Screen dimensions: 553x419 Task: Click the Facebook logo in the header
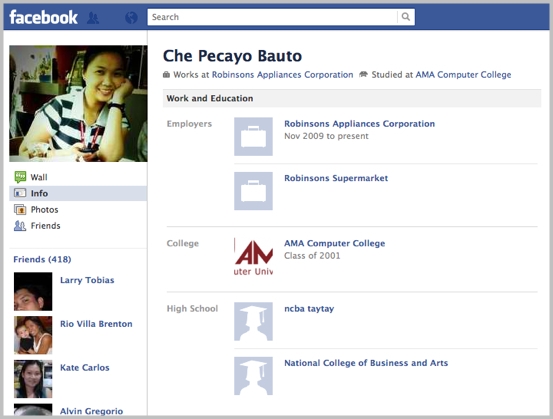click(43, 17)
